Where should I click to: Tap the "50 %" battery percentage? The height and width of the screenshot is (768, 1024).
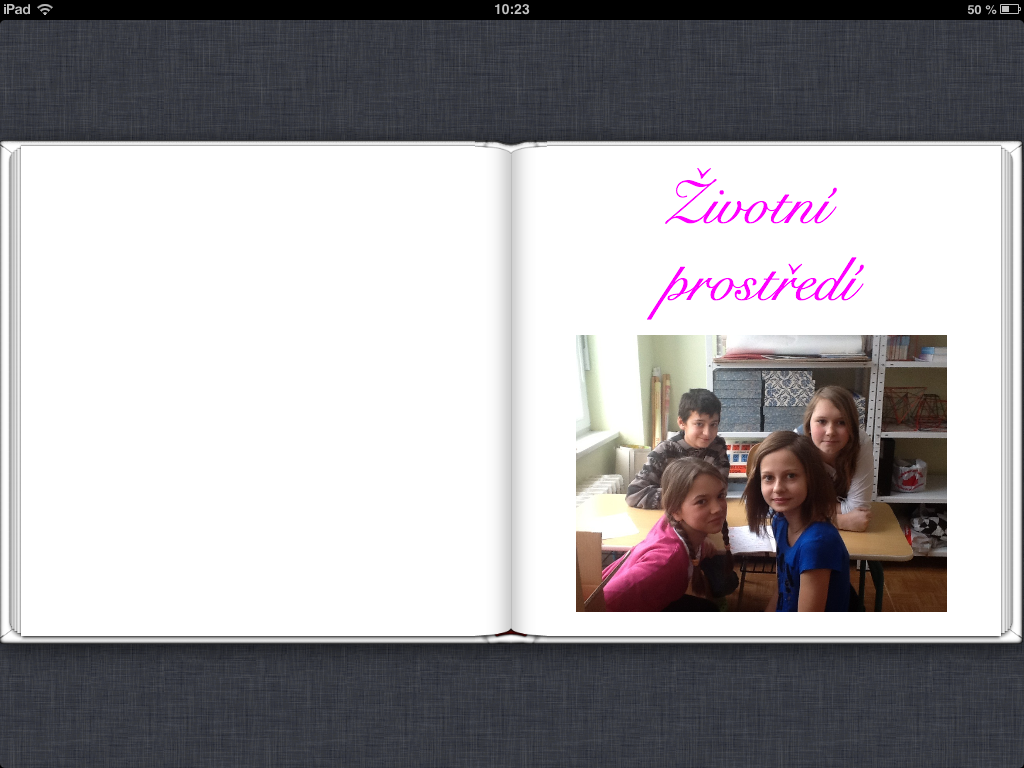[981, 9]
